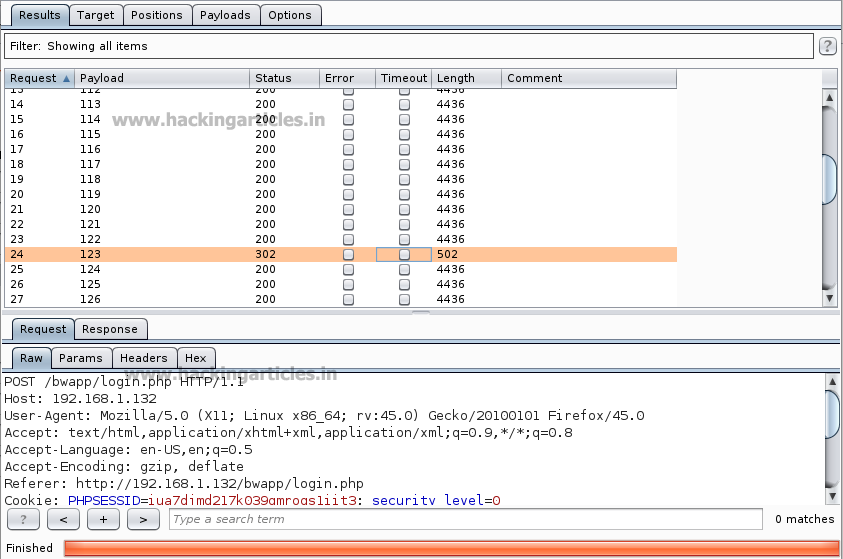Click the search help question mark button
The image size is (843, 559).
pos(23,519)
